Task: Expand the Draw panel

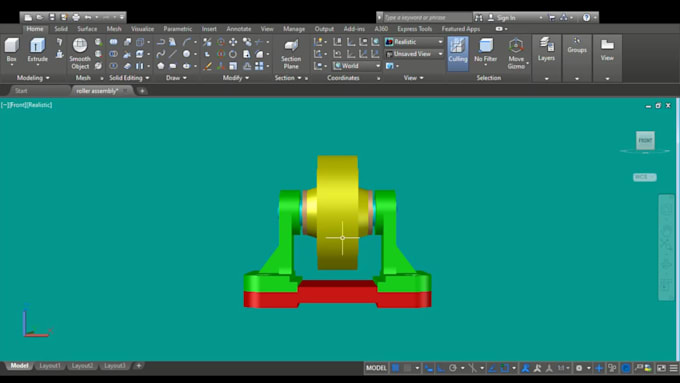Action: click(176, 78)
